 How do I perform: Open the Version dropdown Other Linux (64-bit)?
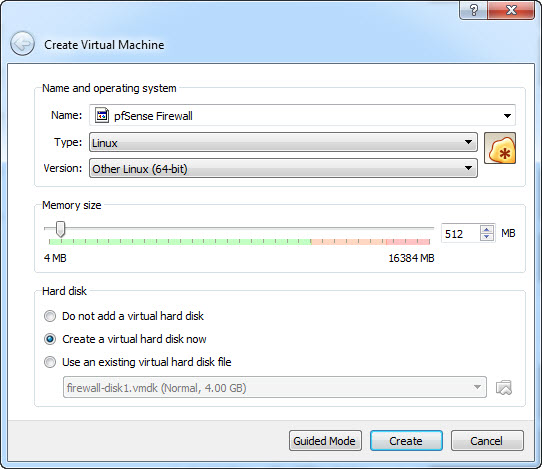coord(283,168)
